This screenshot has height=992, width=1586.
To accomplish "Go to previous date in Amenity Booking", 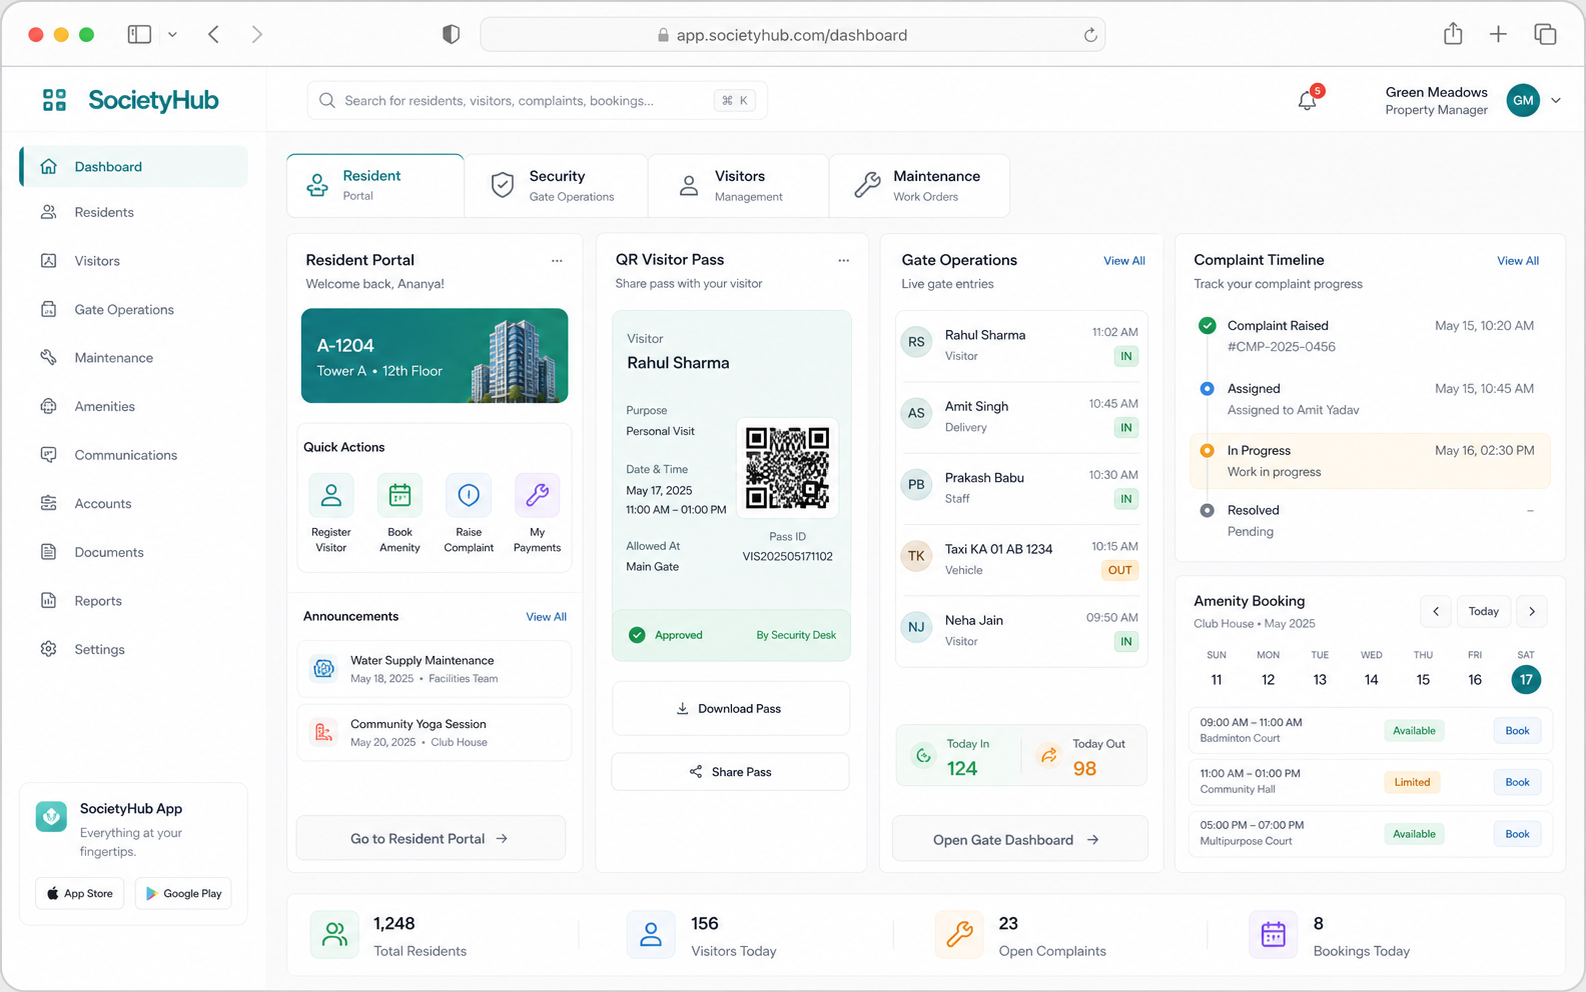I will [x=1436, y=611].
